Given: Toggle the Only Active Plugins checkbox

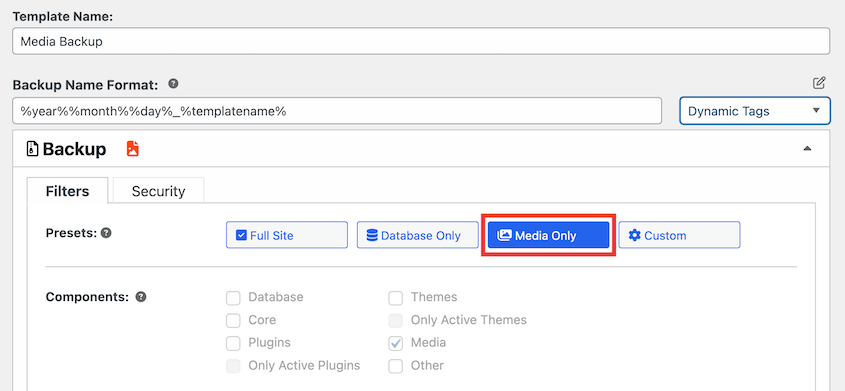Looking at the screenshot, I should coord(233,366).
